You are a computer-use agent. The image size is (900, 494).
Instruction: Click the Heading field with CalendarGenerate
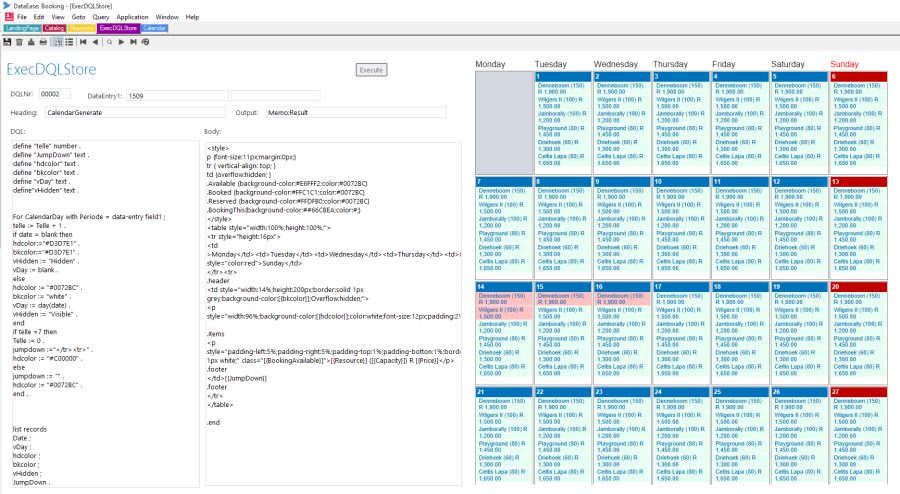tap(135, 112)
